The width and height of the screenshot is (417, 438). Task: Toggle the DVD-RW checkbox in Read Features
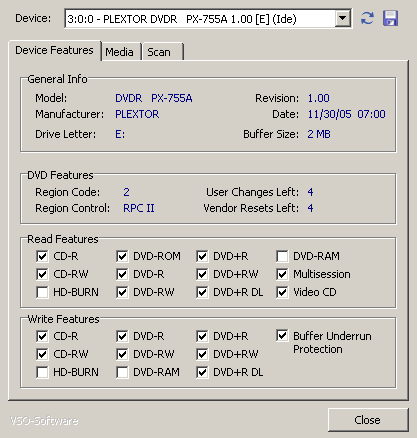[x=122, y=292]
